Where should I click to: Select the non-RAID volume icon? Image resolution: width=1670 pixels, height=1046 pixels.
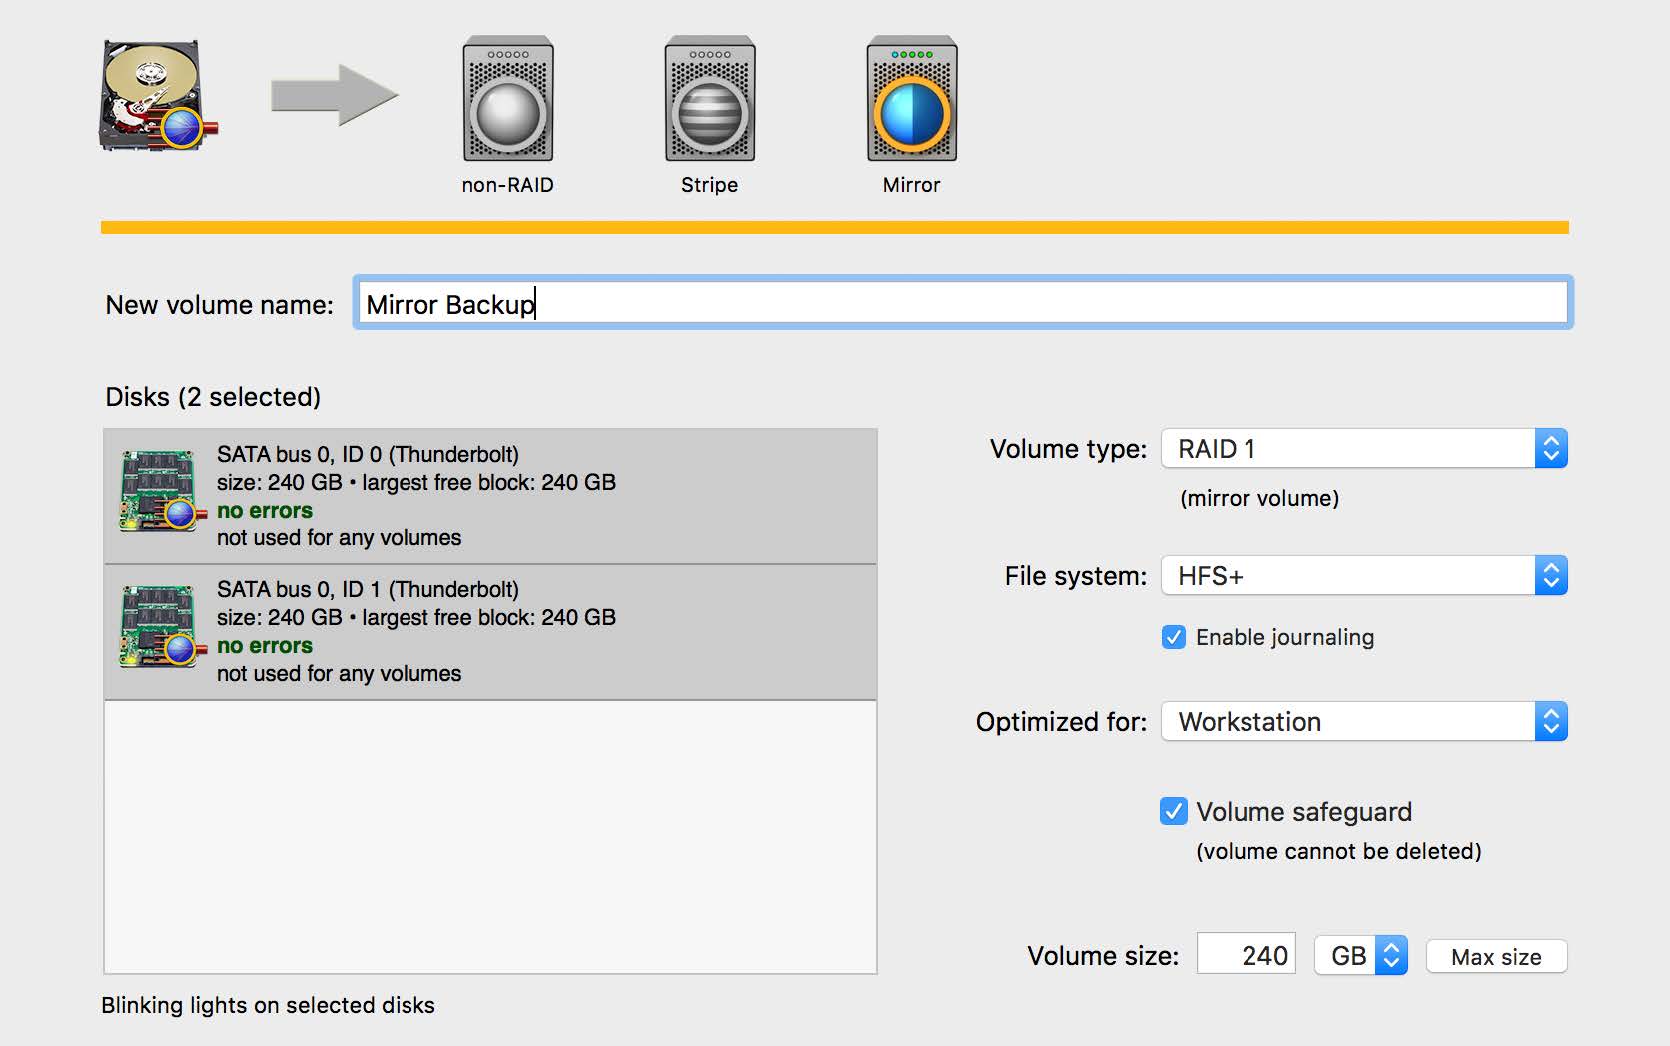pyautogui.click(x=508, y=99)
